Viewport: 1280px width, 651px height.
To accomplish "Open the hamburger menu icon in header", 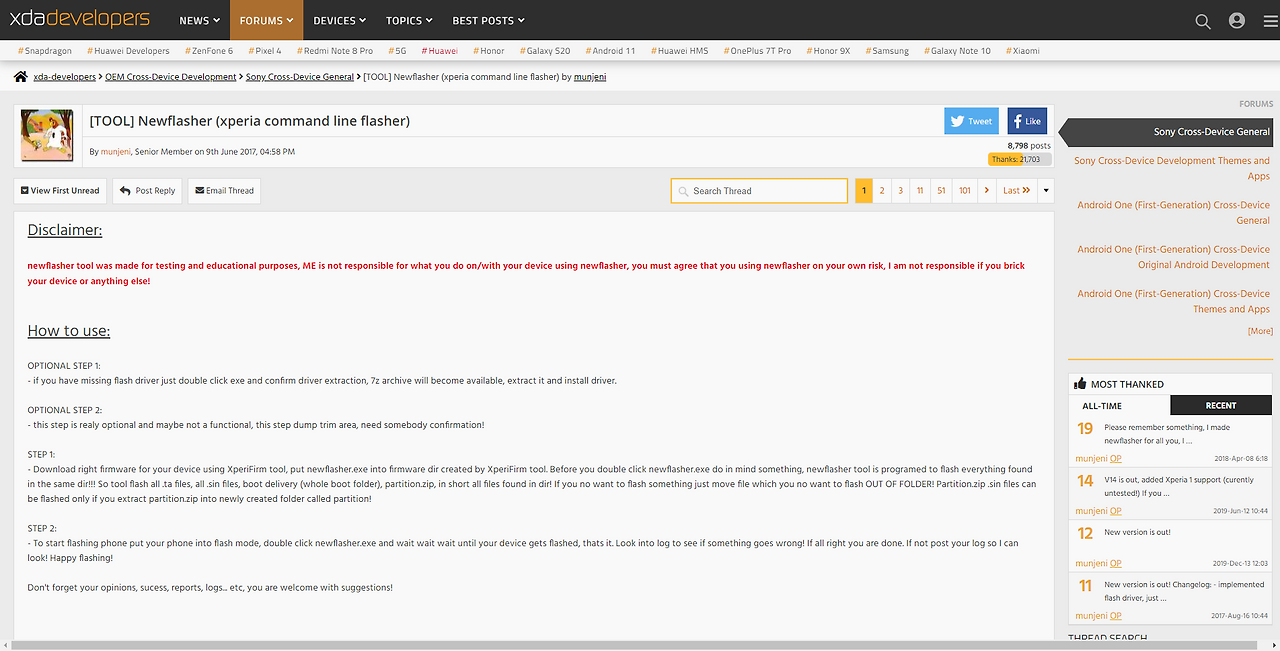I will [x=1269, y=20].
